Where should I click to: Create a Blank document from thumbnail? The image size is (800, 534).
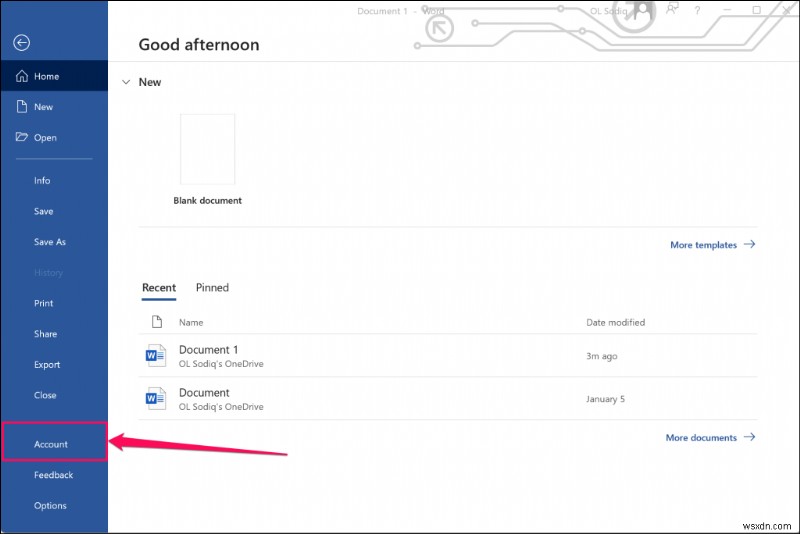pos(207,149)
